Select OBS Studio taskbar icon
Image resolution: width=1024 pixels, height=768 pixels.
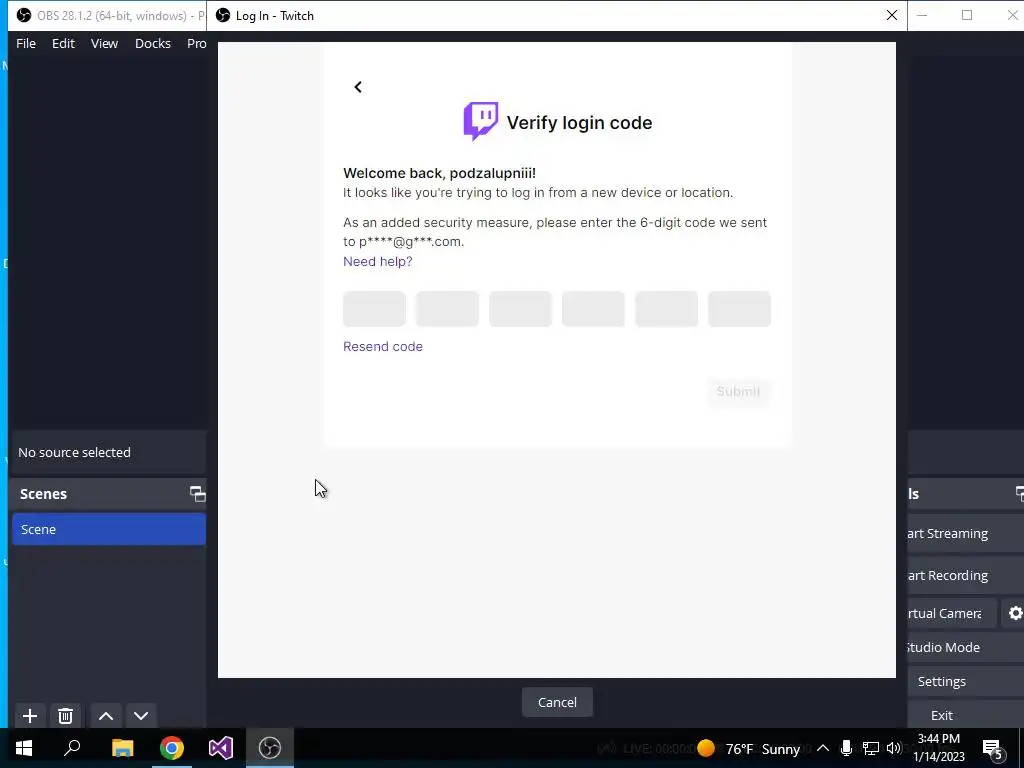click(x=270, y=748)
